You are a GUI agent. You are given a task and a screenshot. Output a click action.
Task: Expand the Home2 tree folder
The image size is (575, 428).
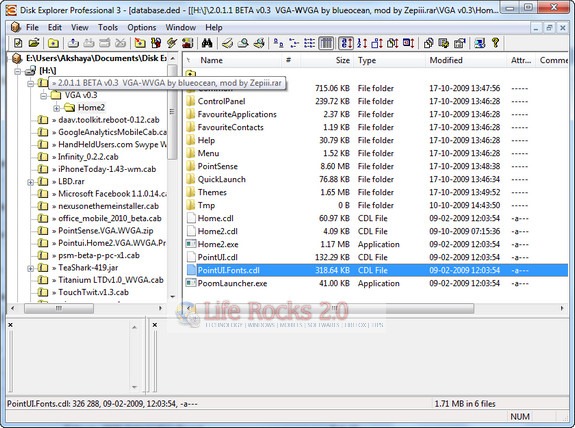pyautogui.click(x=56, y=108)
